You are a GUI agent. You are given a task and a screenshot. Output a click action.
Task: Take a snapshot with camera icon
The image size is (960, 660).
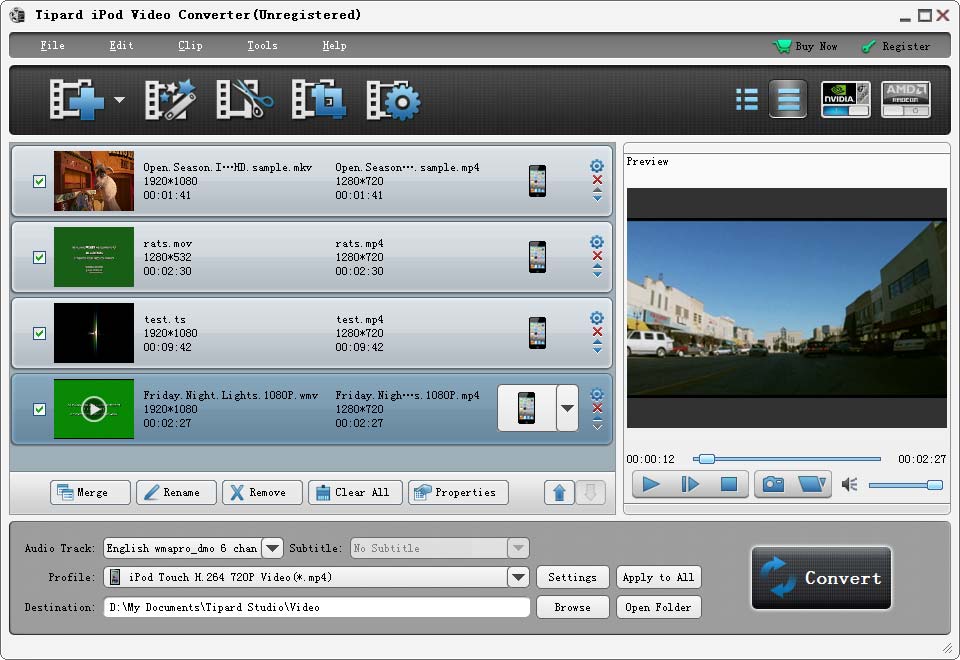tap(773, 485)
